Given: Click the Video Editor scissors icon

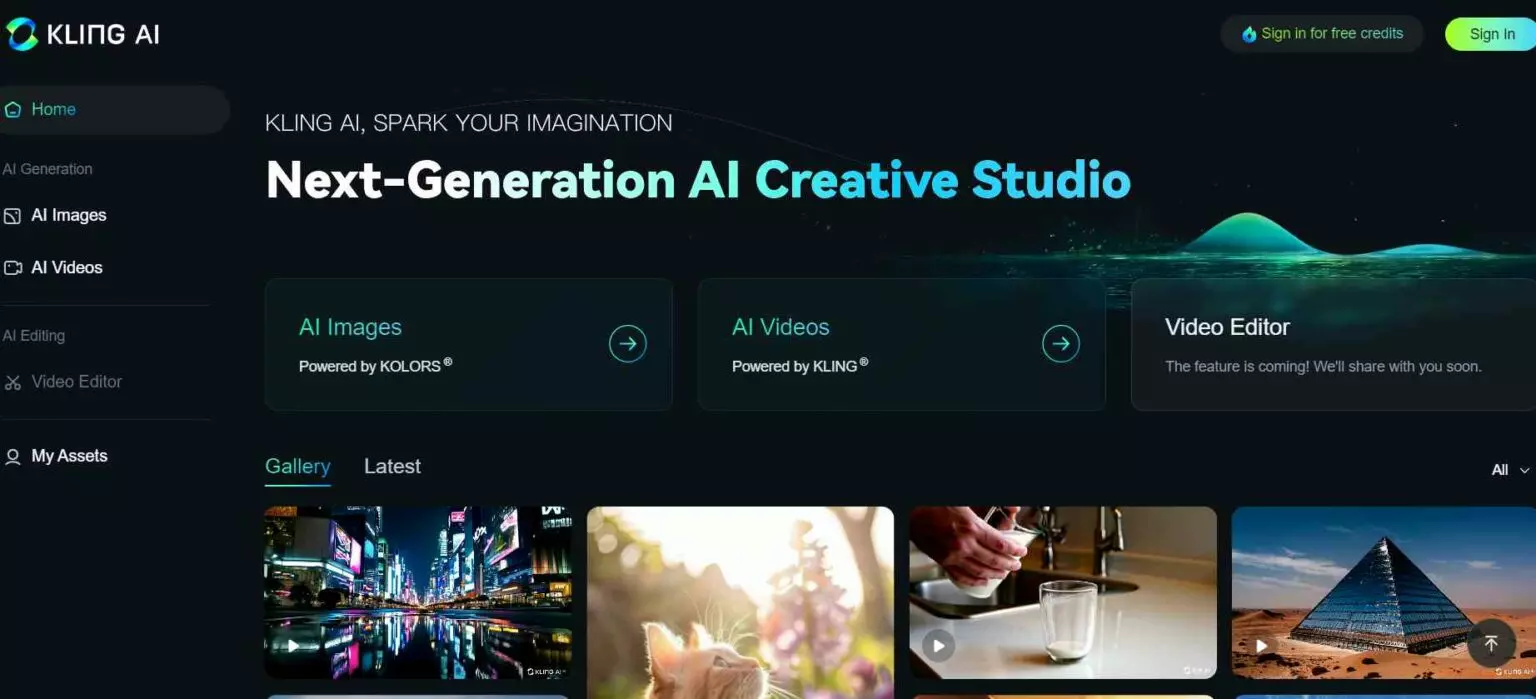Looking at the screenshot, I should (x=13, y=382).
